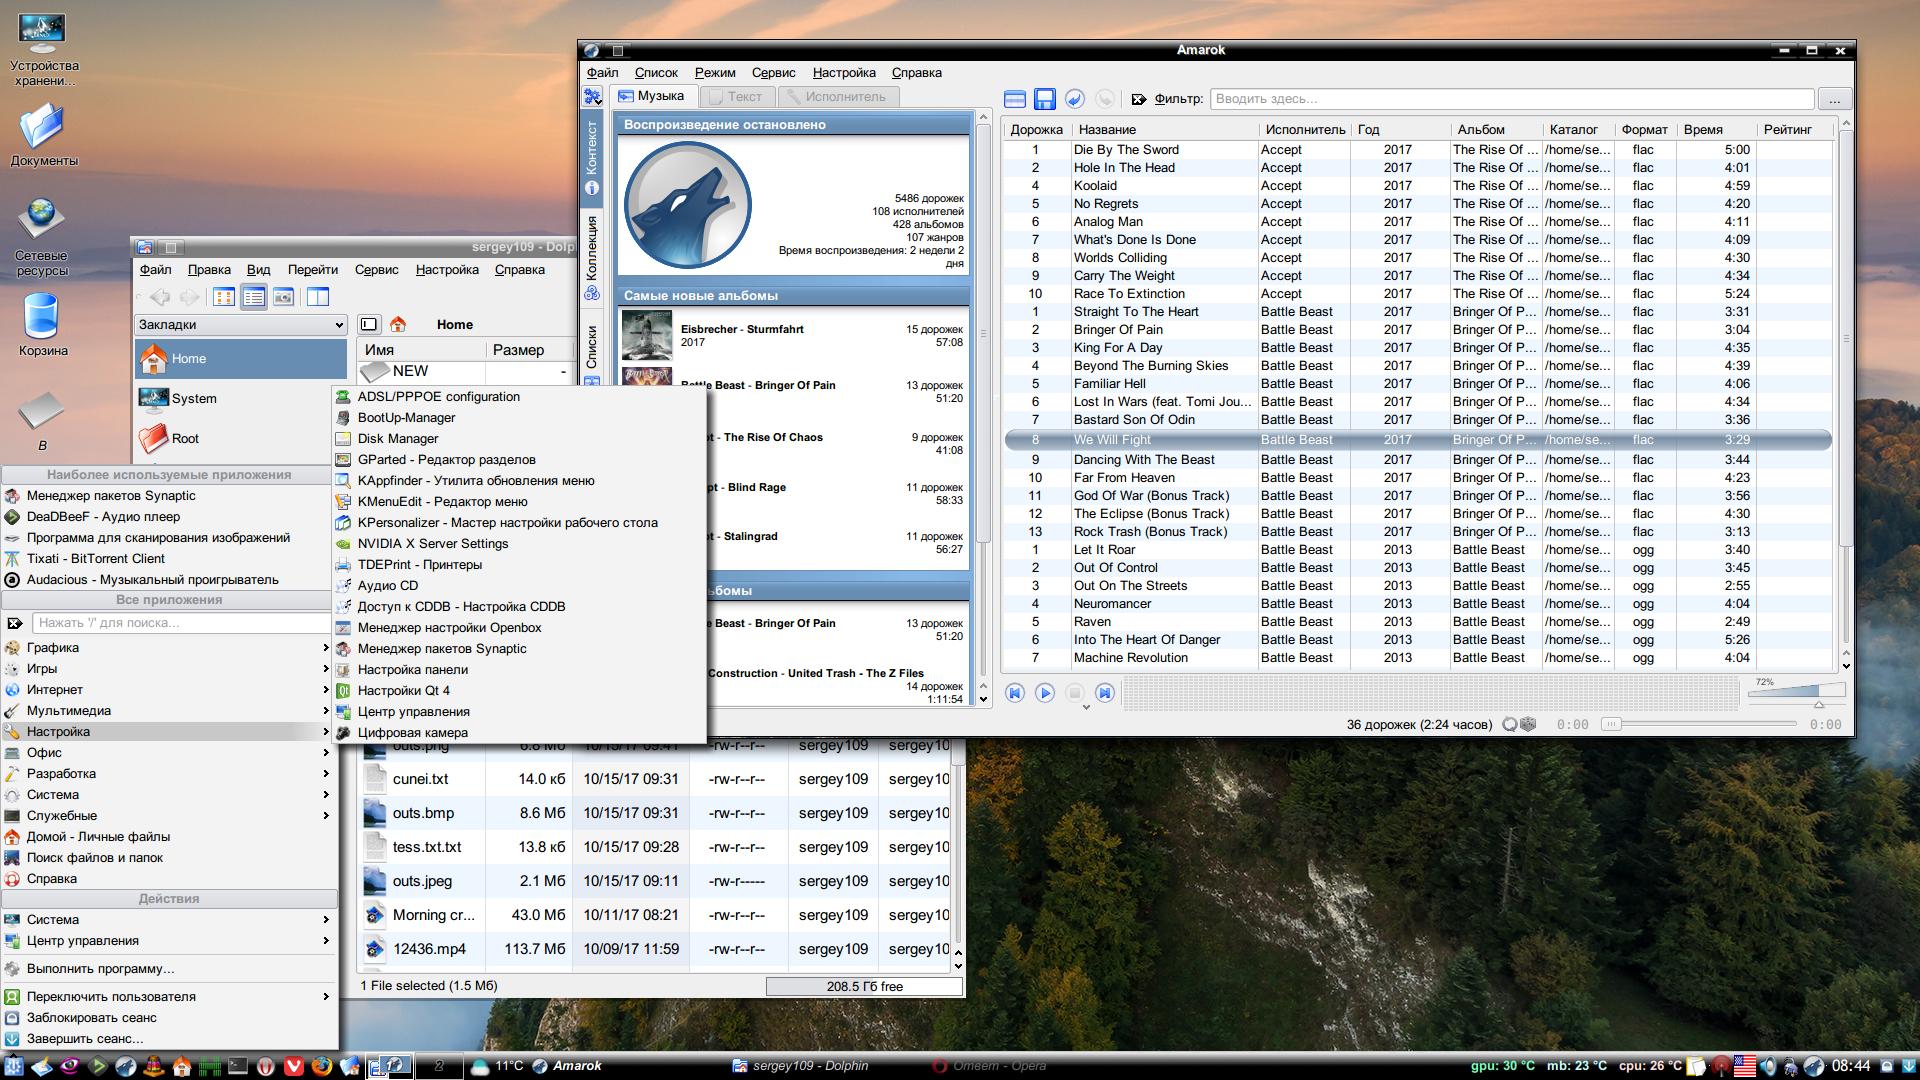Open the Закладки dropdown in Dolphin
The image size is (1920, 1080).
pyautogui.click(x=240, y=324)
